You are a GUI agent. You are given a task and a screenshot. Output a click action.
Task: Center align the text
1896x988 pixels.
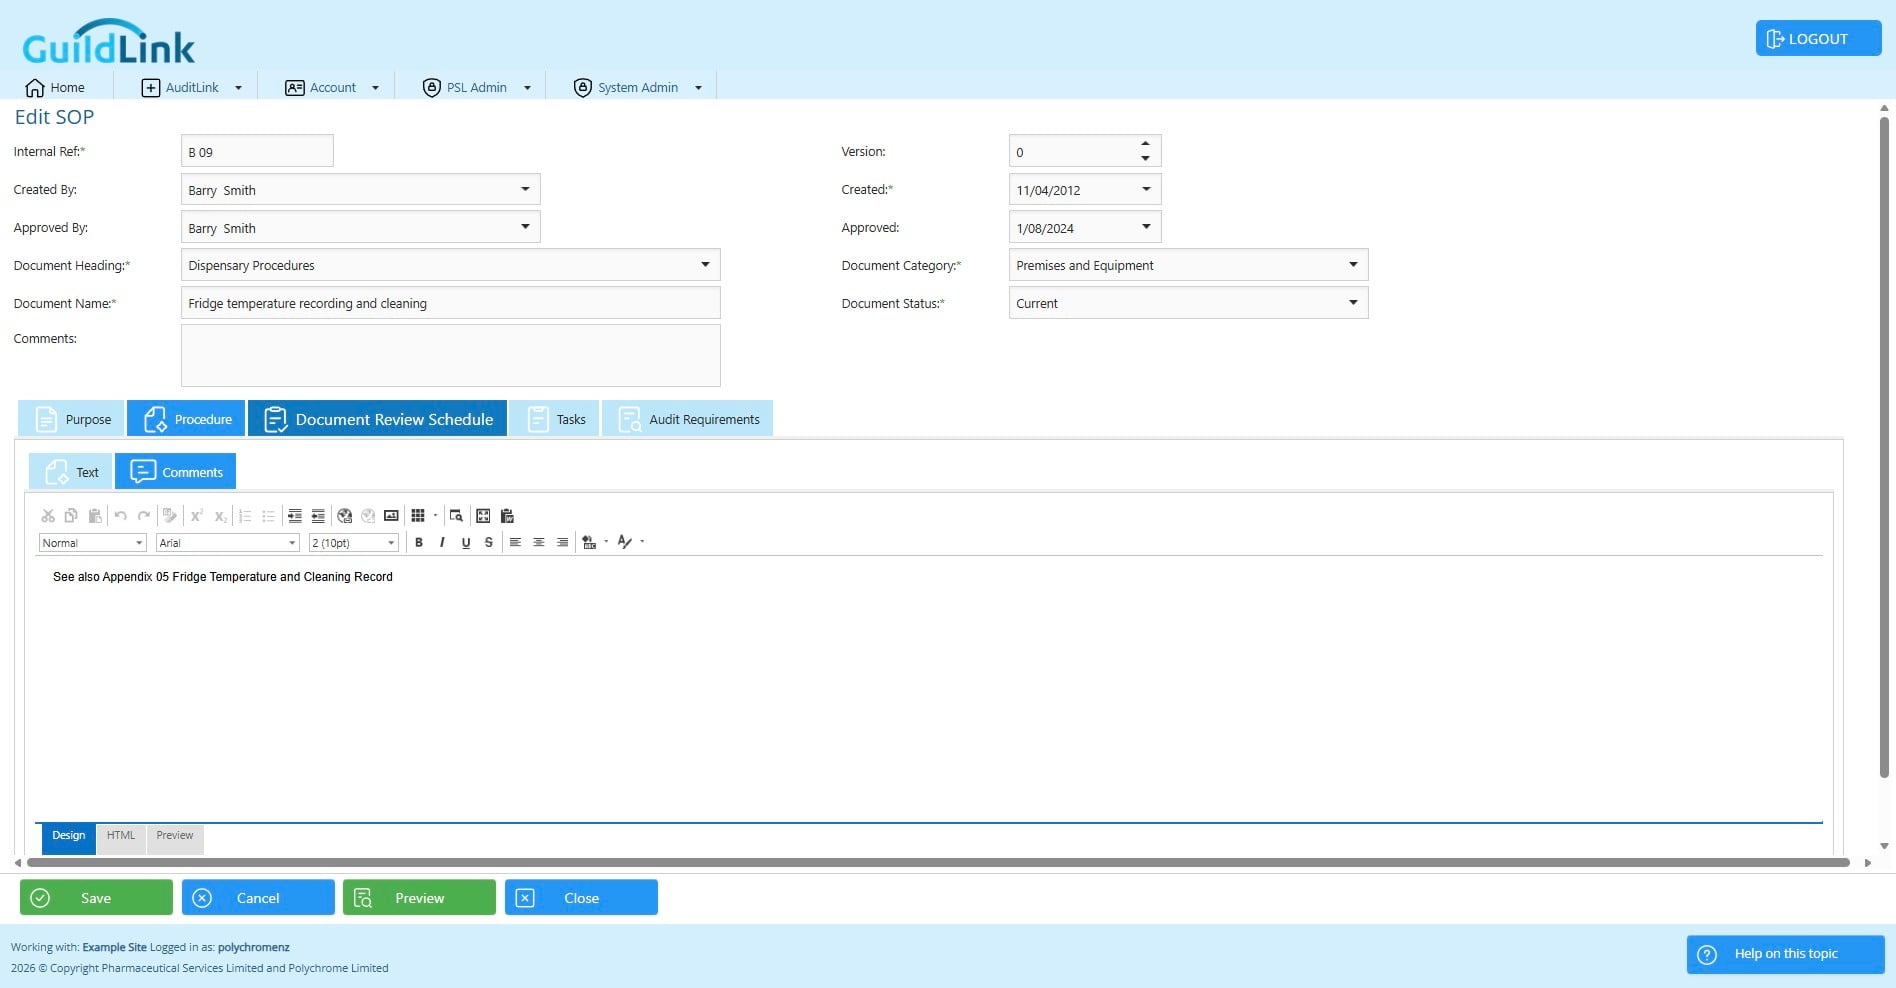tap(539, 542)
